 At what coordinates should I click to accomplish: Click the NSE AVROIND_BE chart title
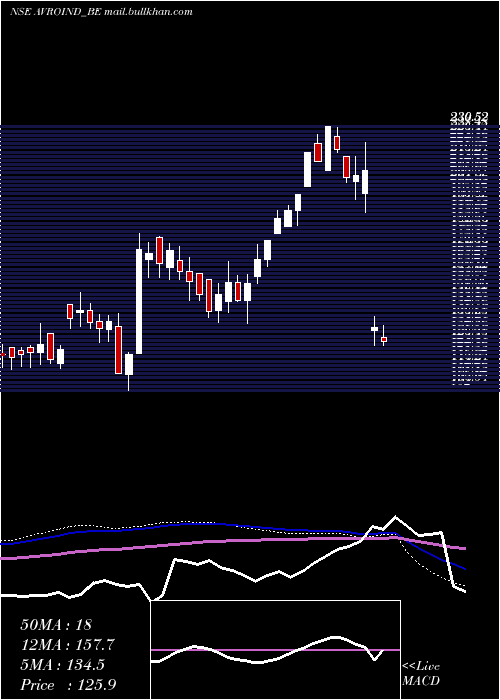point(101,12)
